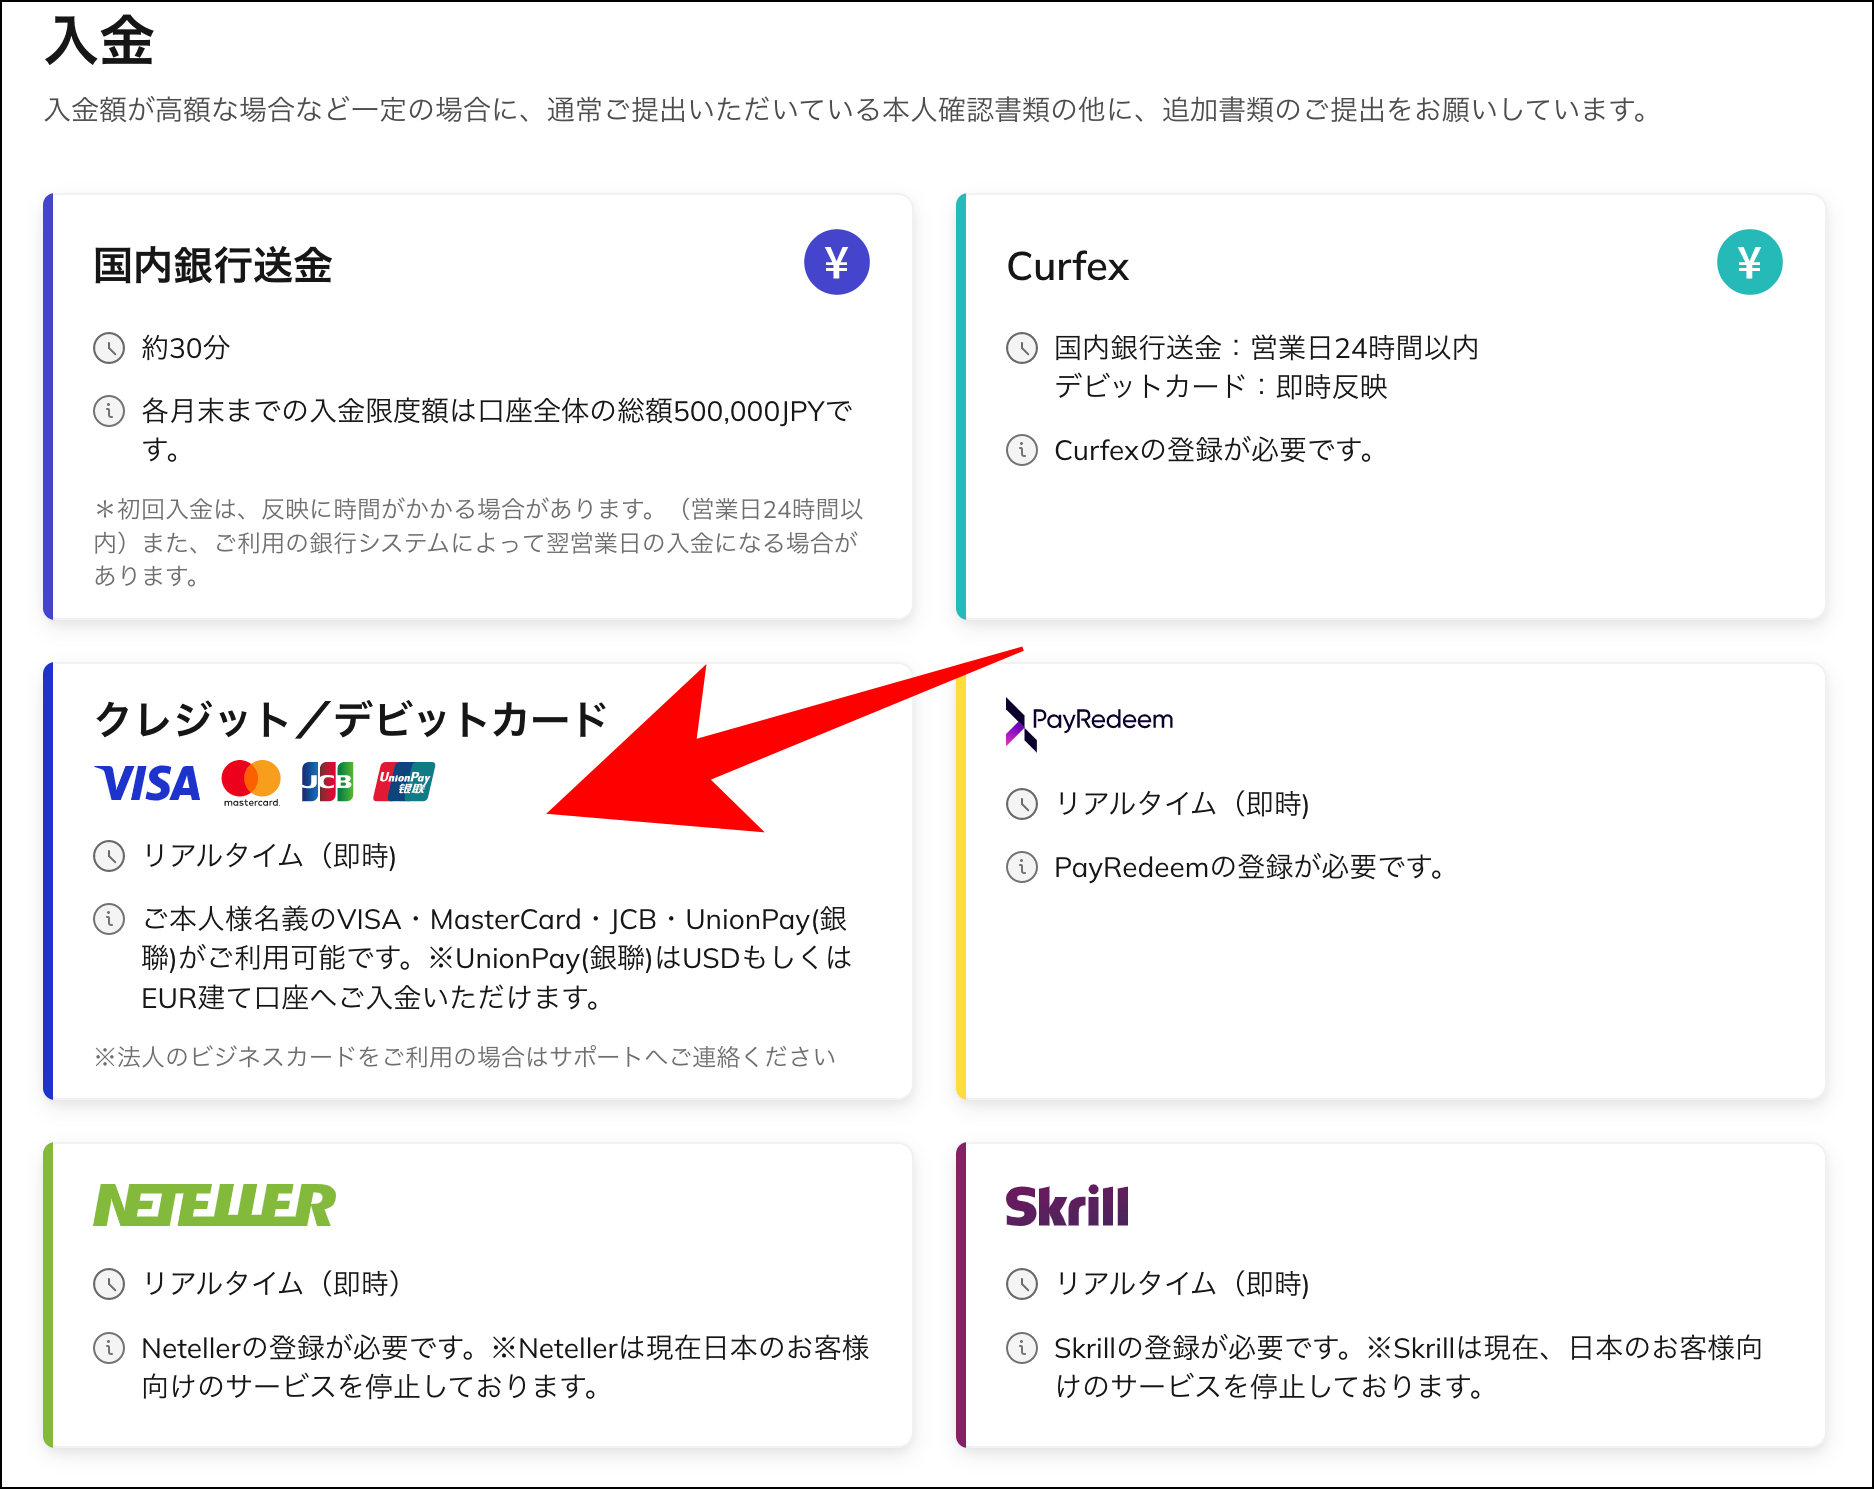Click info icon beside Curfexの登録が必要です
The width and height of the screenshot is (1874, 1489).
(x=1022, y=450)
